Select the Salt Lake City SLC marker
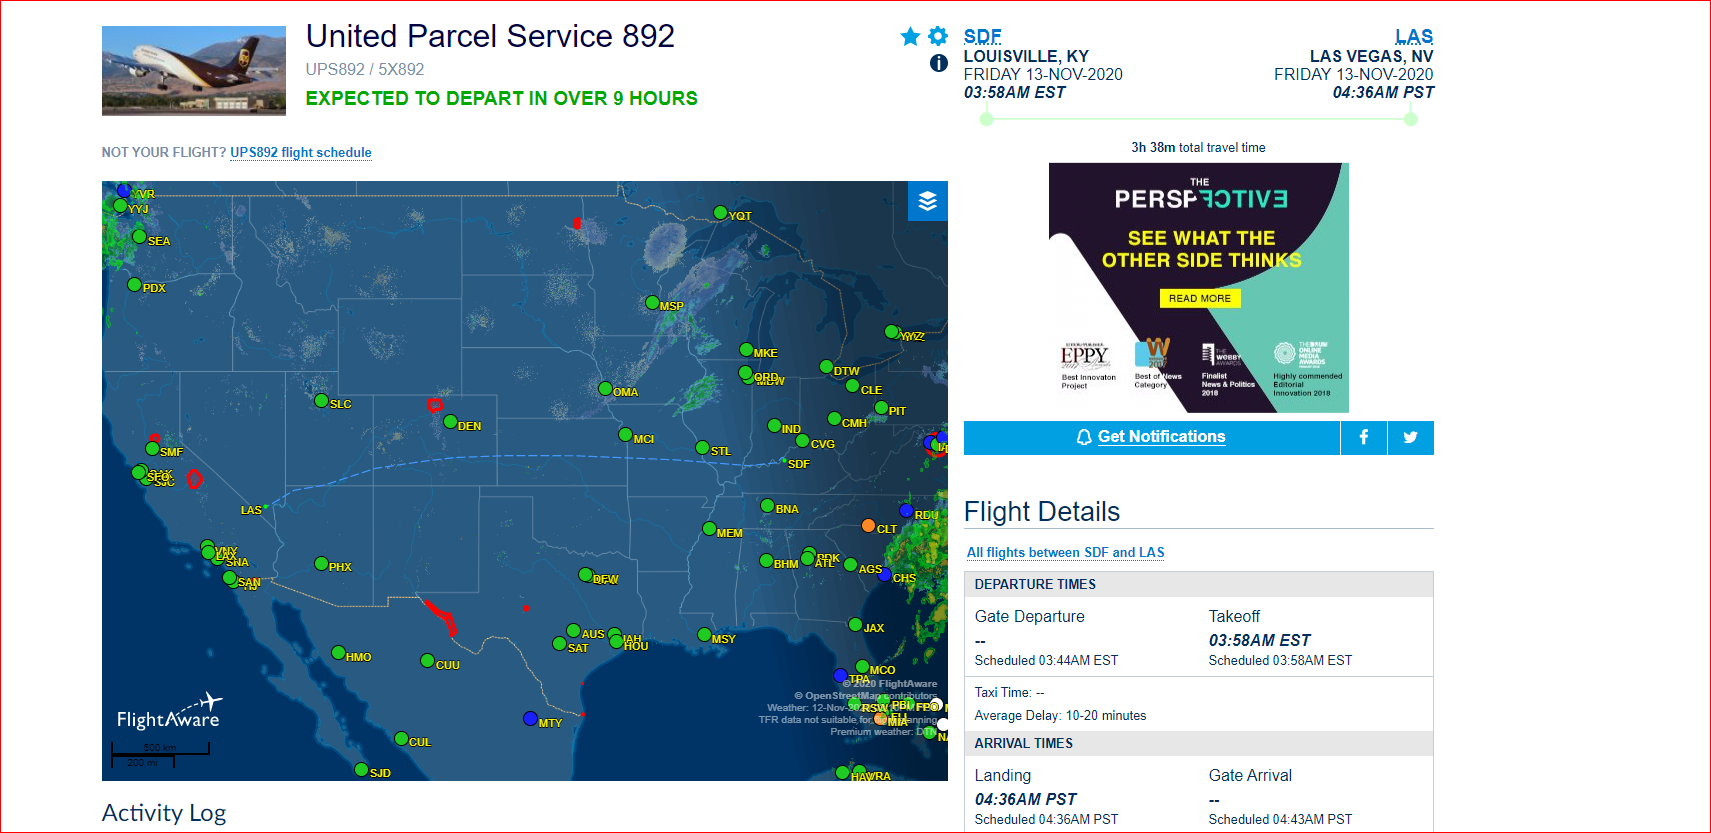This screenshot has width=1711, height=833. click(x=321, y=401)
